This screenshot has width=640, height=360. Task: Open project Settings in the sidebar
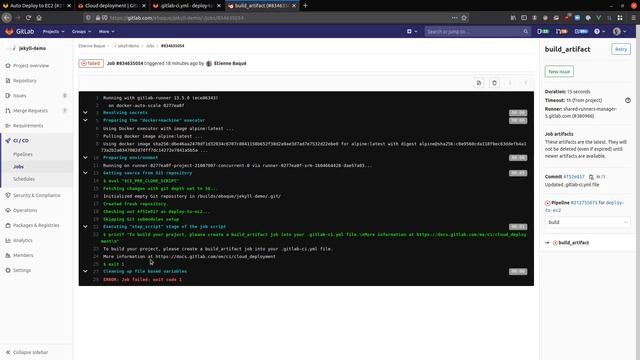[22, 270]
